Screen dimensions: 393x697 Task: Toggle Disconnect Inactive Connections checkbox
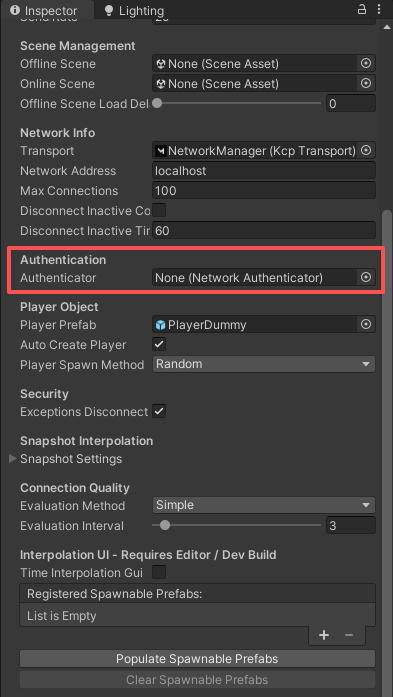point(159,210)
